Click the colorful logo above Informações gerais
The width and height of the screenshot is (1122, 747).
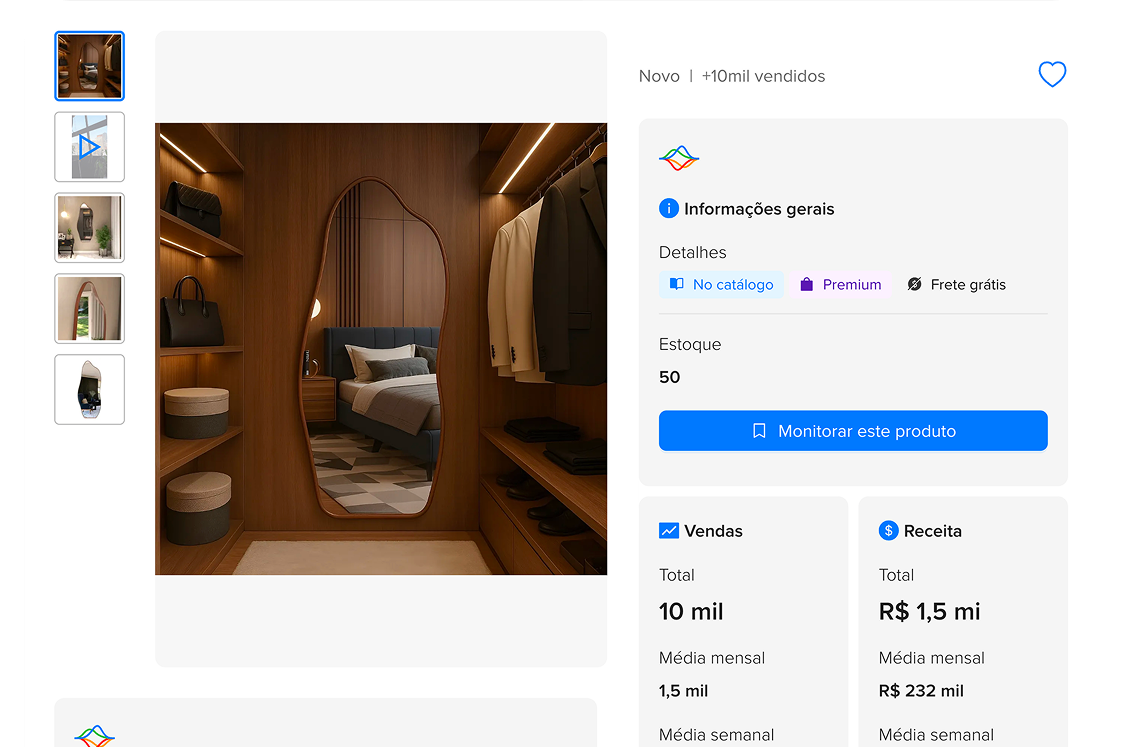(x=679, y=158)
